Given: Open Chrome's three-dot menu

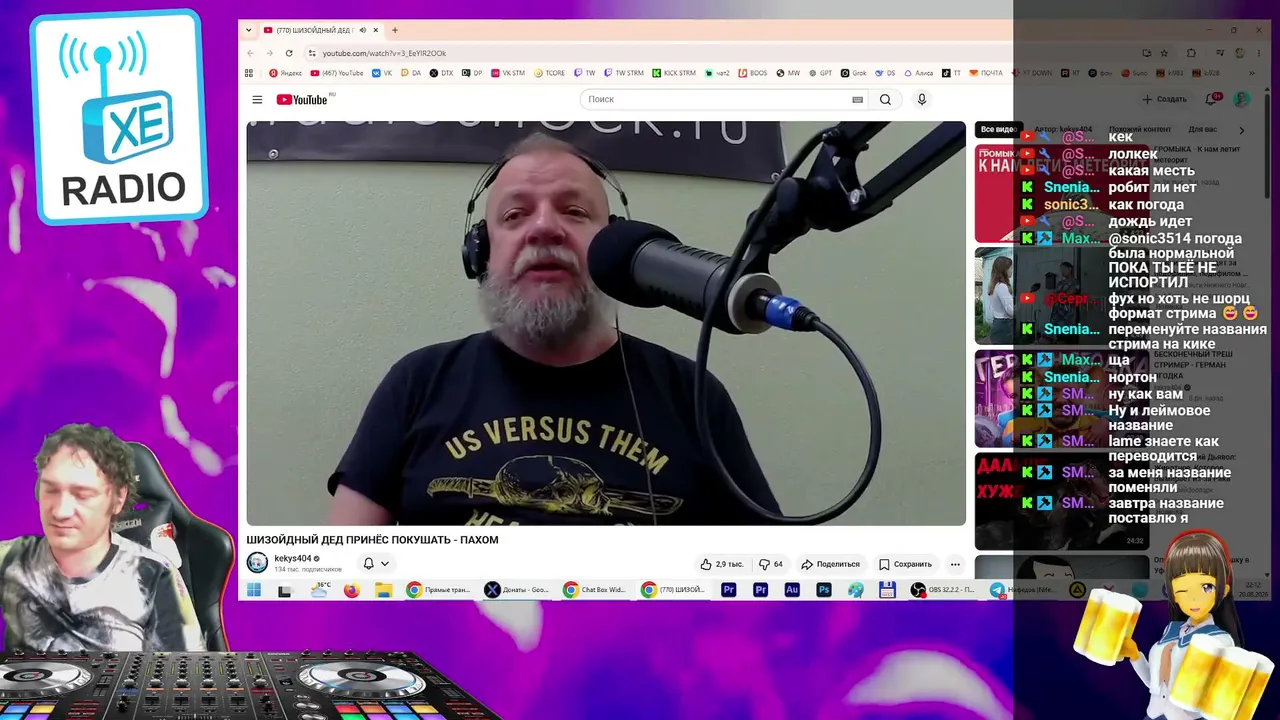Looking at the screenshot, I should tap(1257, 53).
